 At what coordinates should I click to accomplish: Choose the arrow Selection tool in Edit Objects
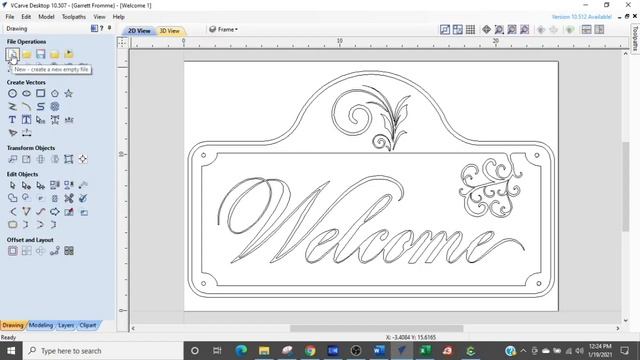[13, 185]
